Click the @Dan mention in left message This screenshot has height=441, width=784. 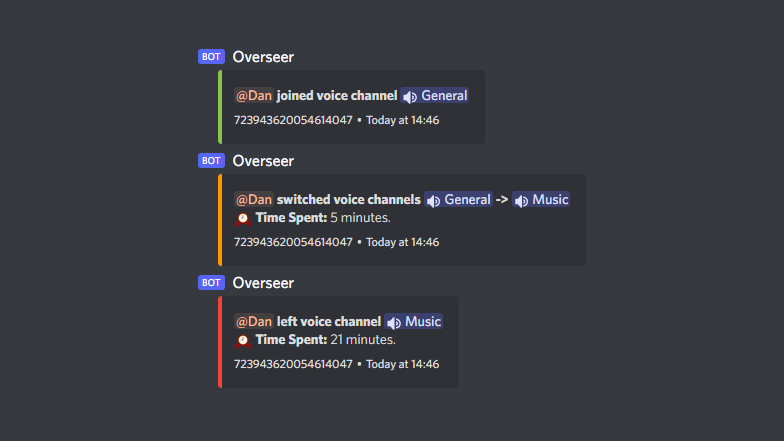point(254,322)
